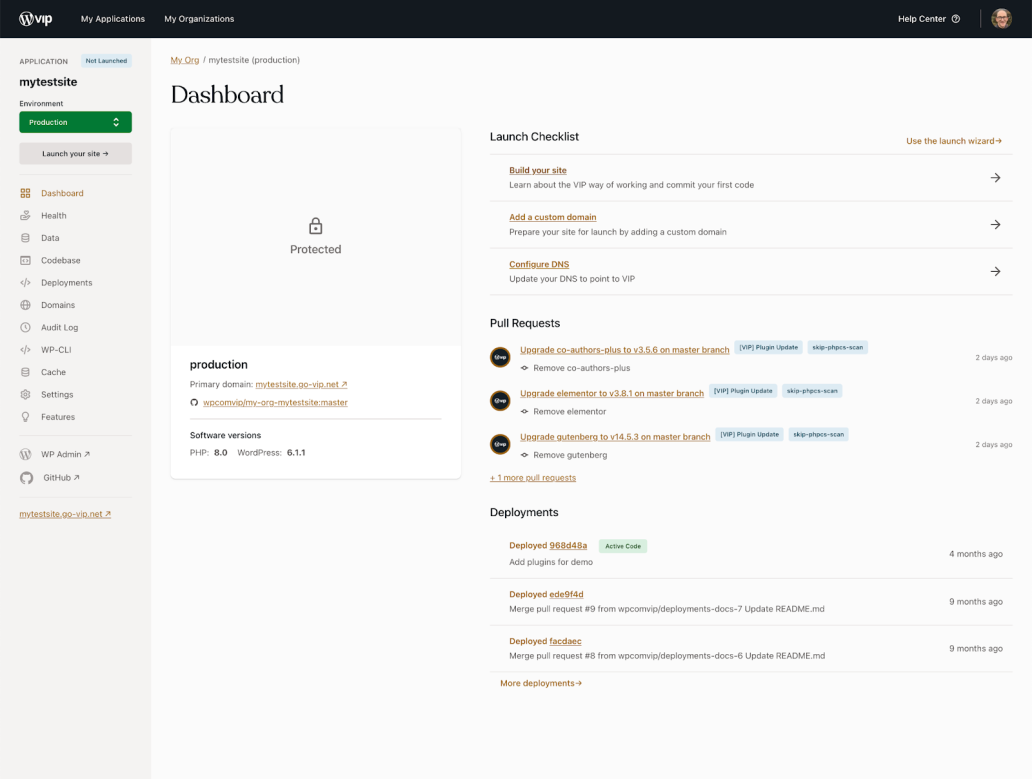1032x779 pixels.
Task: Select Deployments in the sidebar menu
Action: pos(66,282)
